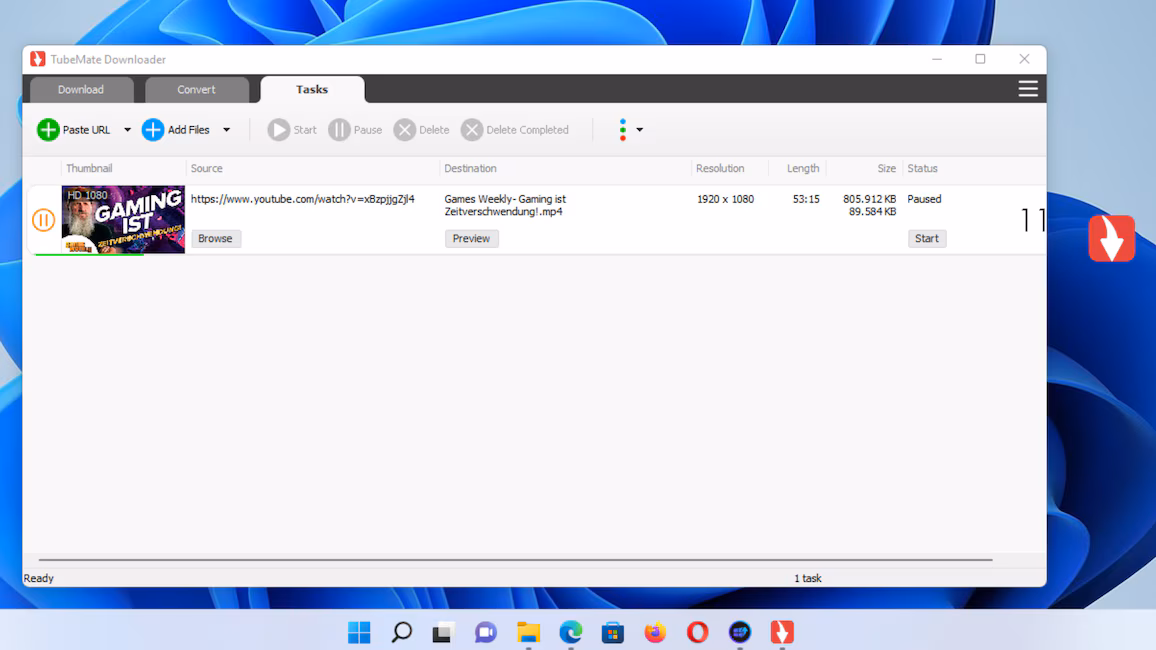Viewport: 1156px width, 650px height.
Task: Click the Source column header
Action: tap(206, 169)
